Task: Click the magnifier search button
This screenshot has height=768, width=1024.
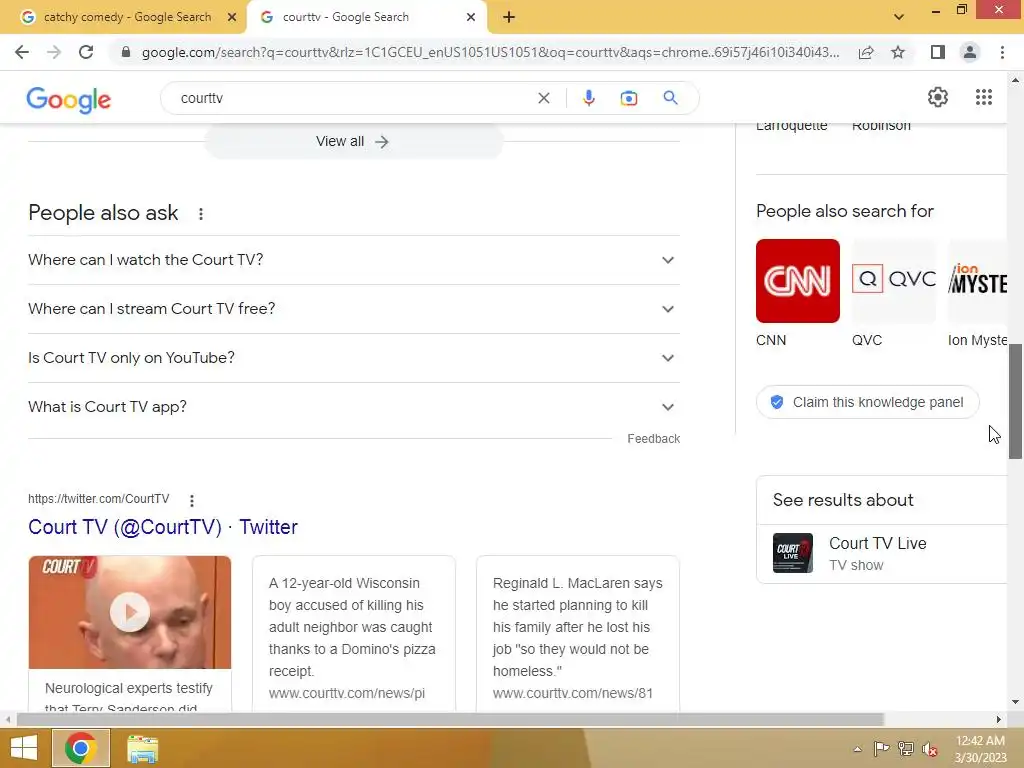Action: pos(670,98)
